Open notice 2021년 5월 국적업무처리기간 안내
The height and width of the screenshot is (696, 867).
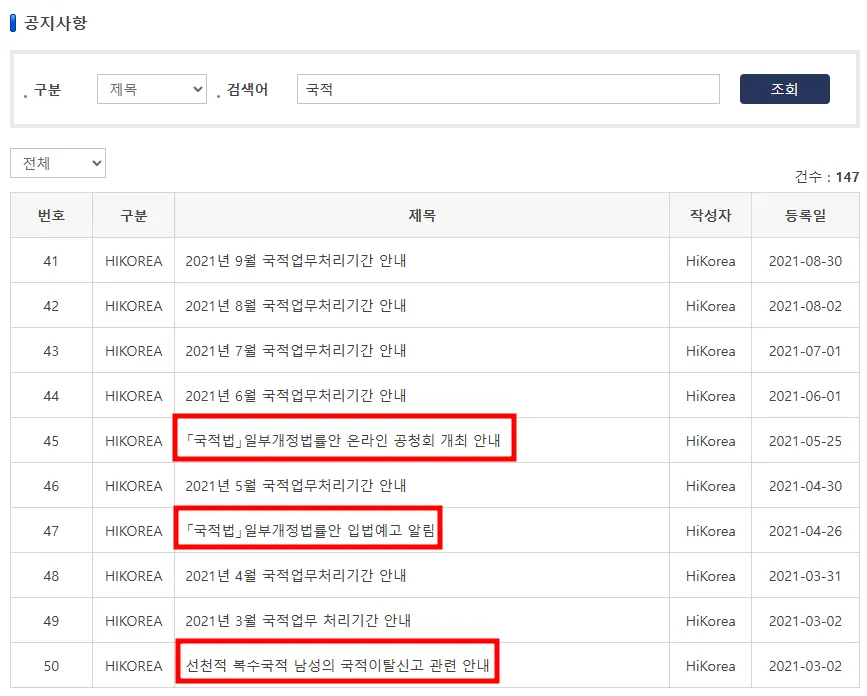[296, 486]
